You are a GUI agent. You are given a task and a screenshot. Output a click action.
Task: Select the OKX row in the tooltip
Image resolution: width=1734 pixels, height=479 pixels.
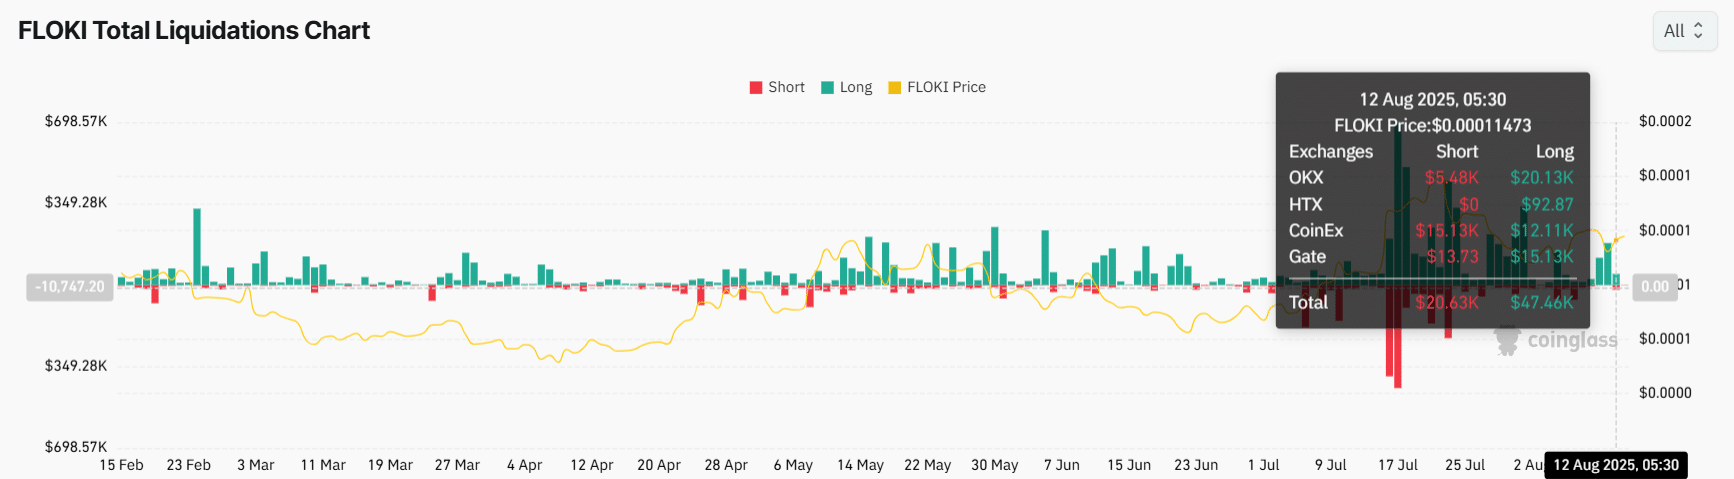tap(1431, 177)
